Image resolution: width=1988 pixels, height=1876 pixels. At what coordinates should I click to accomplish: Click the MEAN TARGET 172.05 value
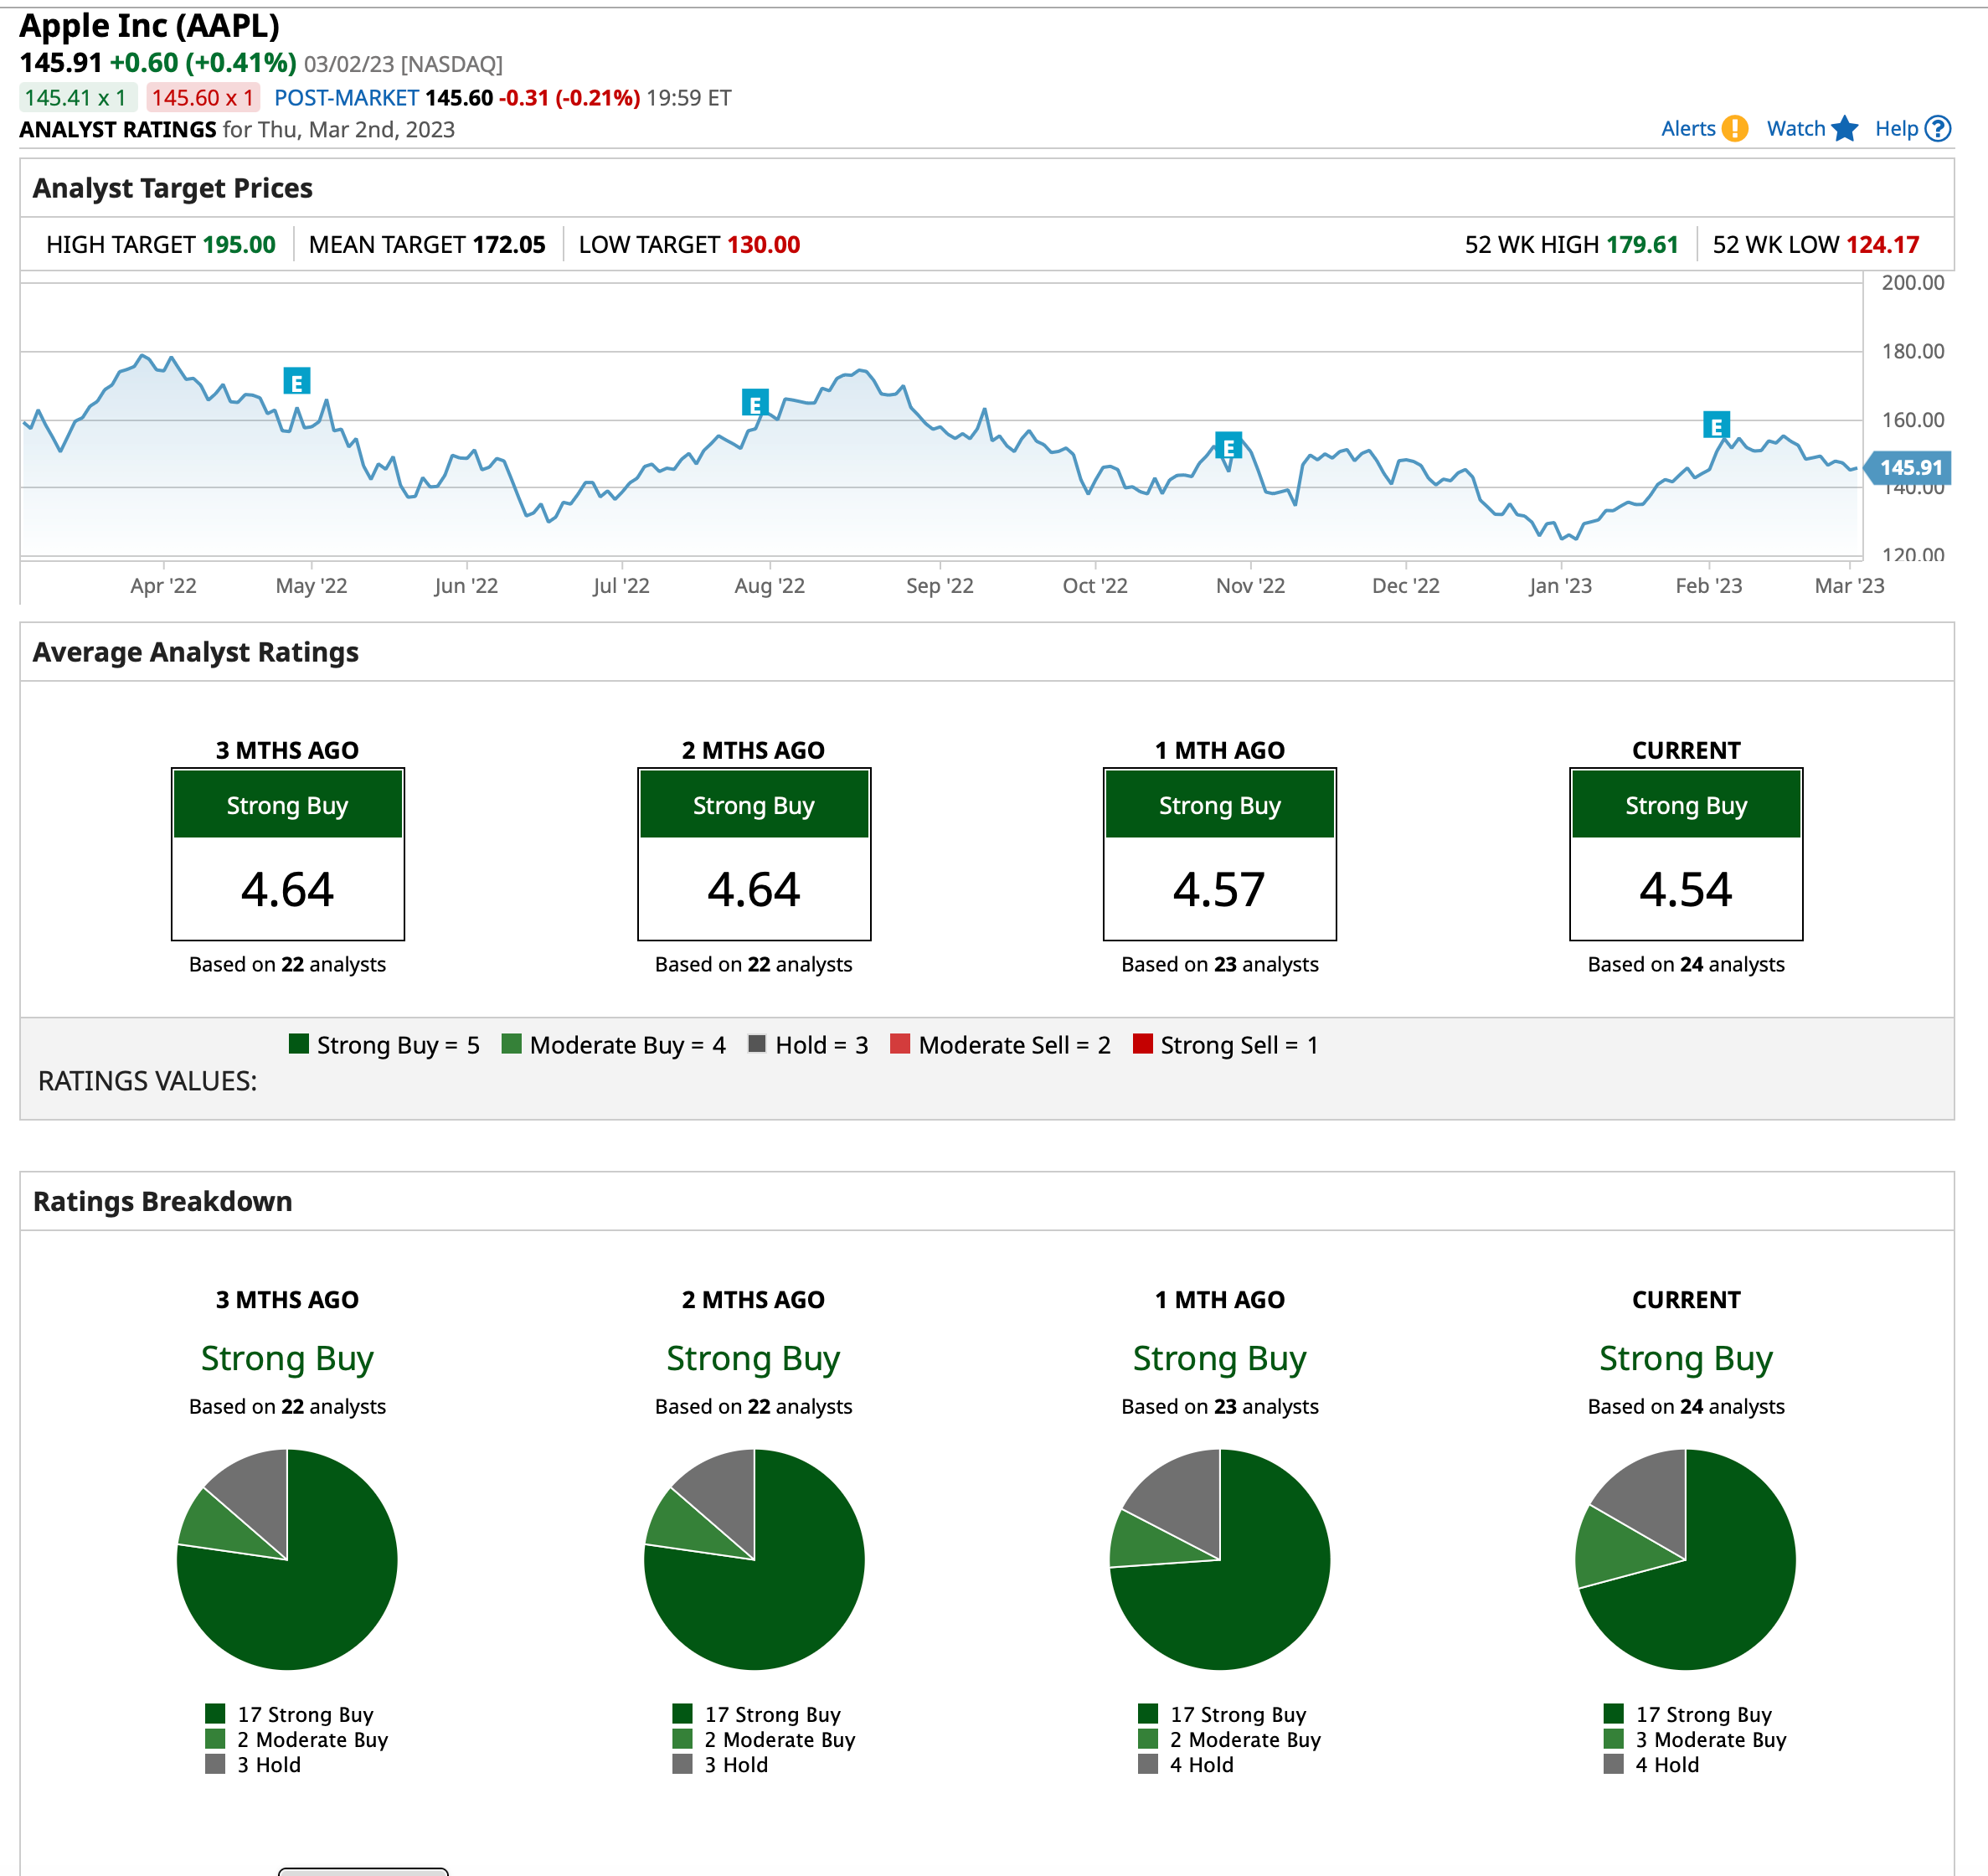point(509,245)
